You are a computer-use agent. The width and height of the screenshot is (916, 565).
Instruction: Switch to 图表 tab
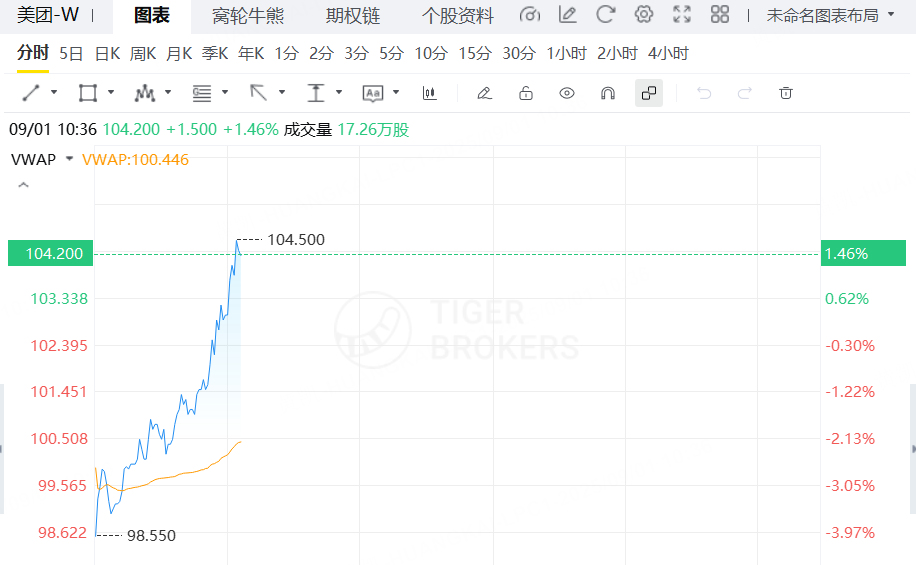click(152, 16)
